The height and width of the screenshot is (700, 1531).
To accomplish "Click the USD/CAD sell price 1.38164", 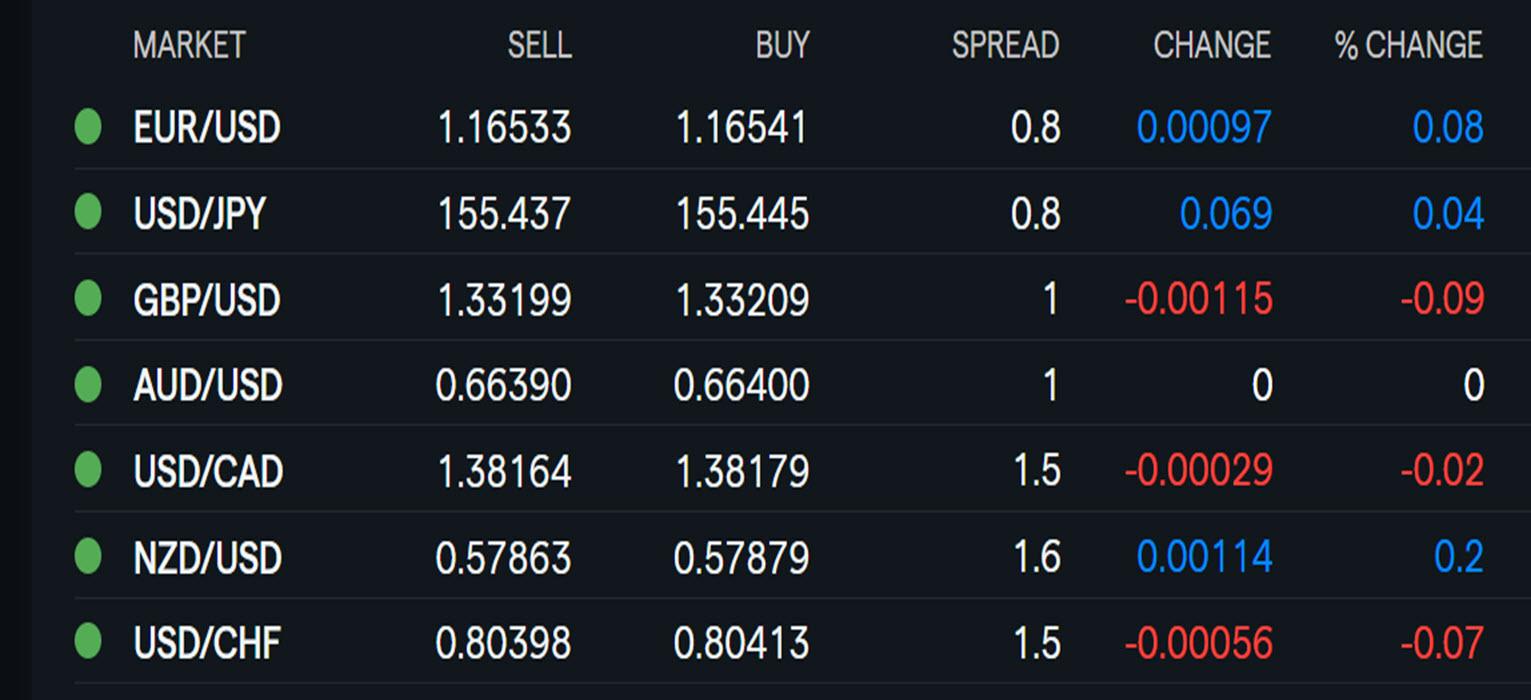I will pyautogui.click(x=505, y=471).
